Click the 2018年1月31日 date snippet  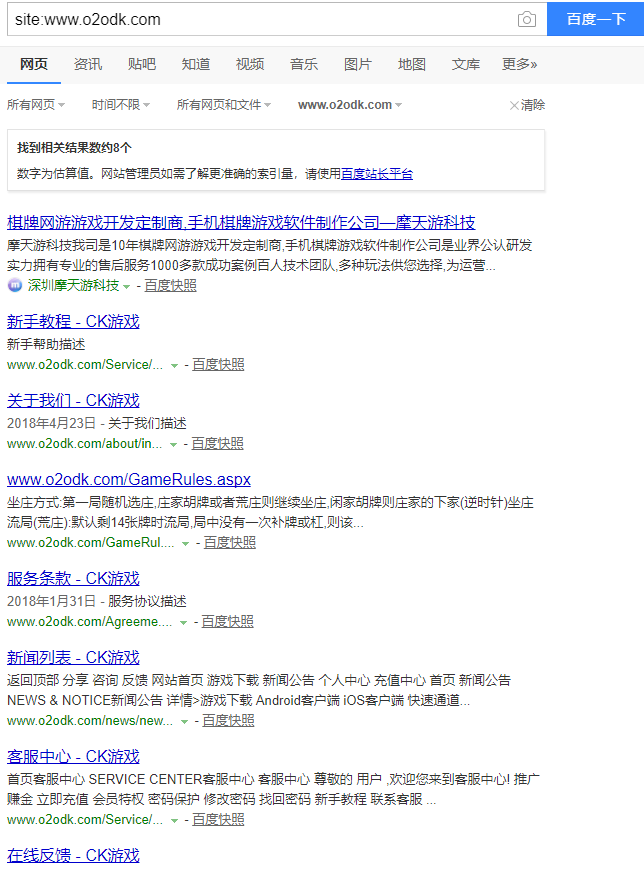pos(51,602)
